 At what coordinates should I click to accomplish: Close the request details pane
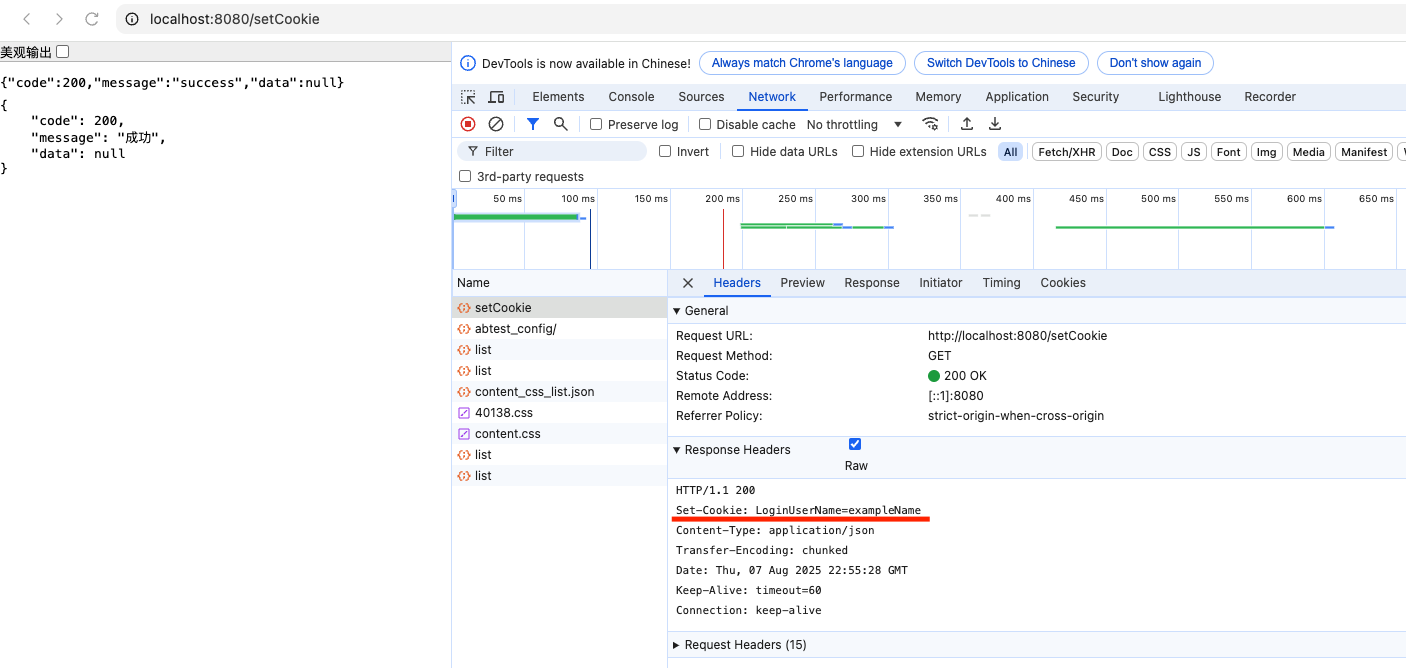tap(688, 283)
